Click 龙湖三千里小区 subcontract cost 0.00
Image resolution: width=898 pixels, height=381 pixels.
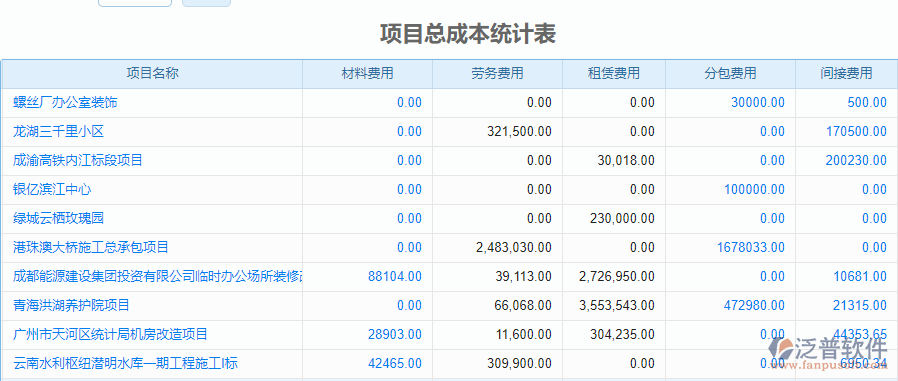773,132
